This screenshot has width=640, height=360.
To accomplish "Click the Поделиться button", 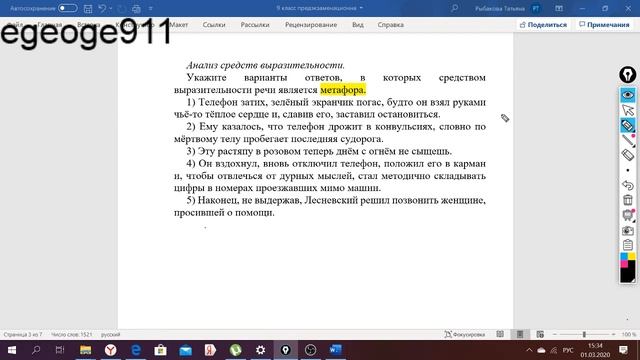I will [543, 25].
